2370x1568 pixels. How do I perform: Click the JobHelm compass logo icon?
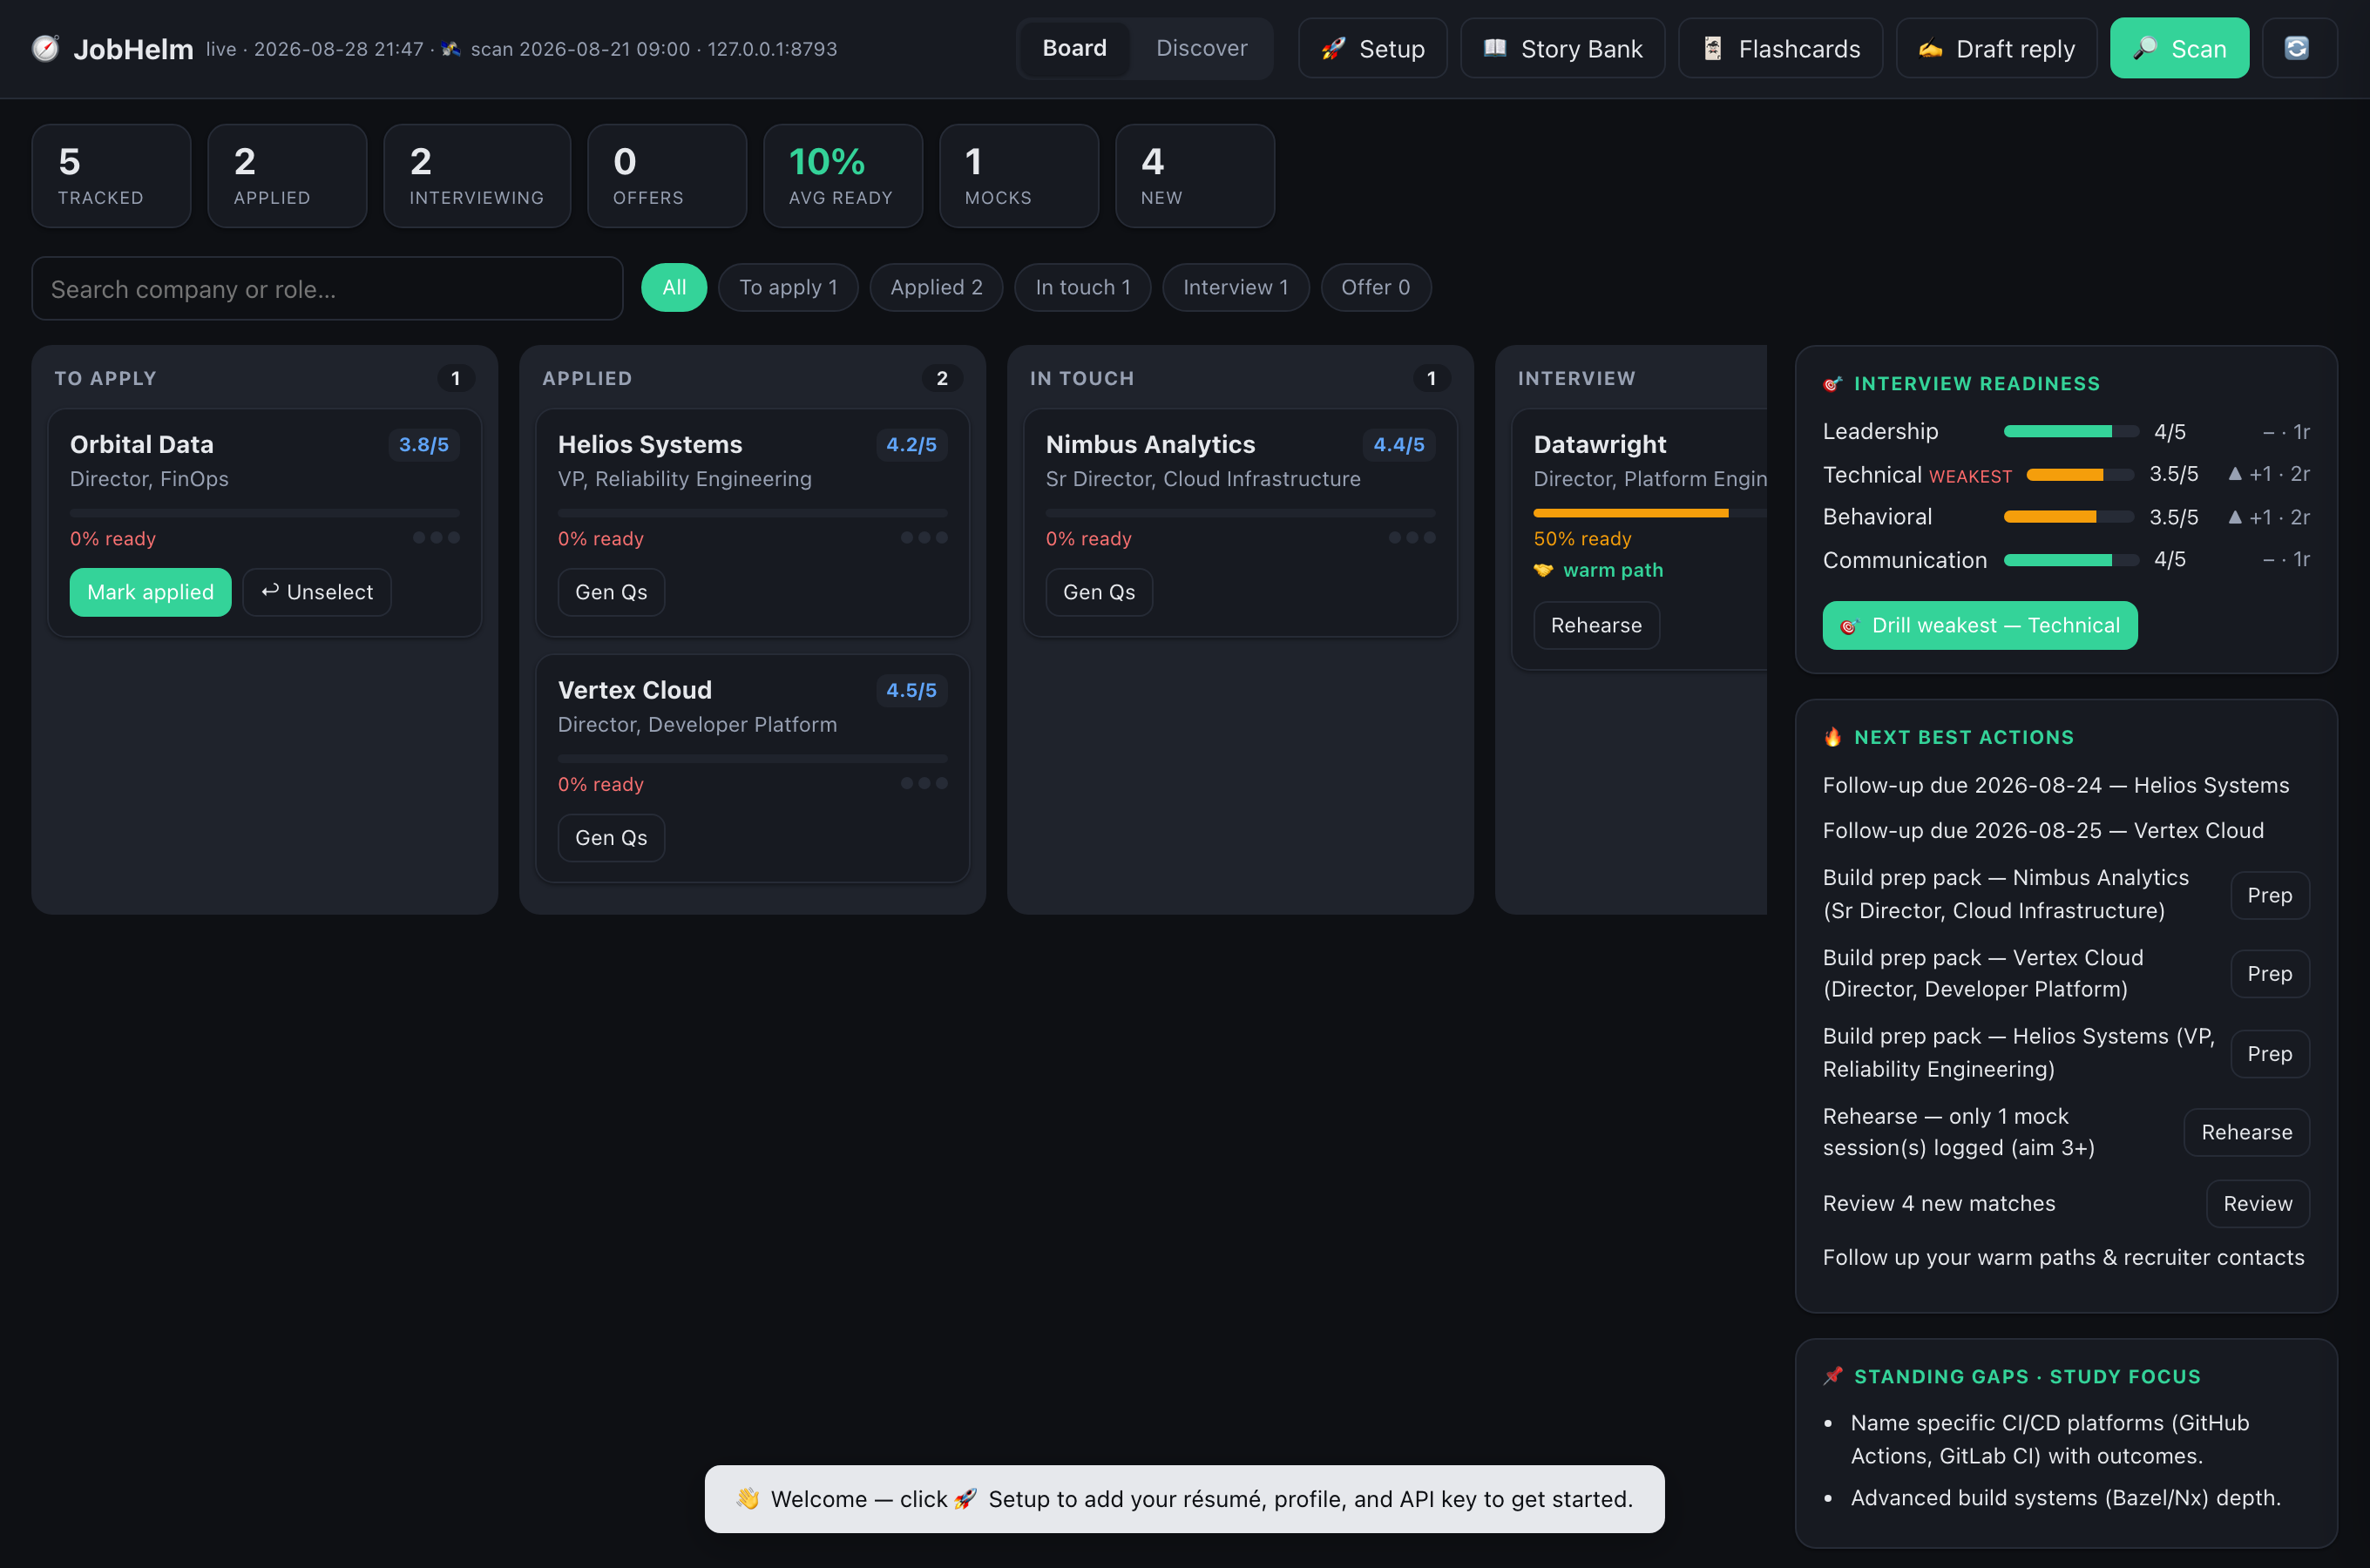coord(45,48)
